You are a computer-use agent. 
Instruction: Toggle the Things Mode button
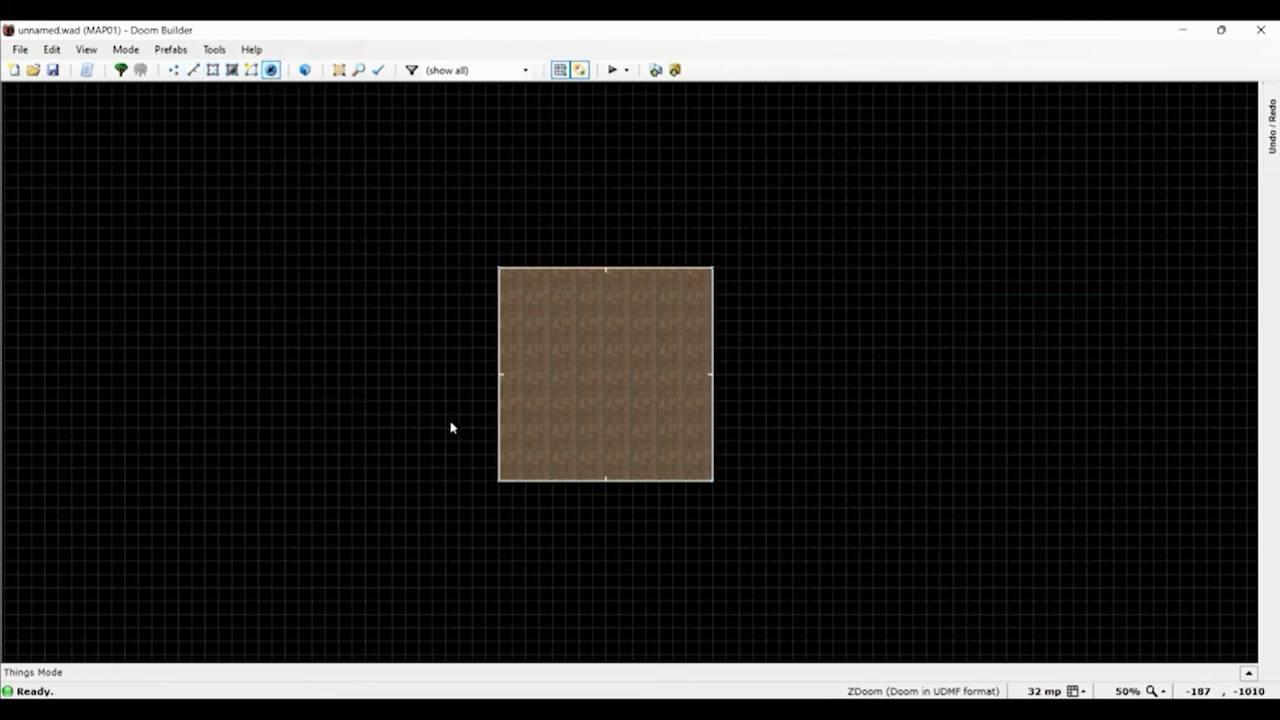tap(271, 70)
